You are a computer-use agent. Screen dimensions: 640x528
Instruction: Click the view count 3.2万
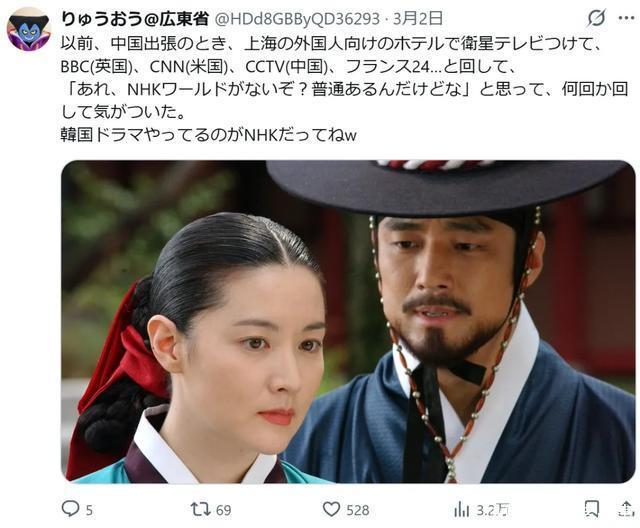[x=493, y=510]
